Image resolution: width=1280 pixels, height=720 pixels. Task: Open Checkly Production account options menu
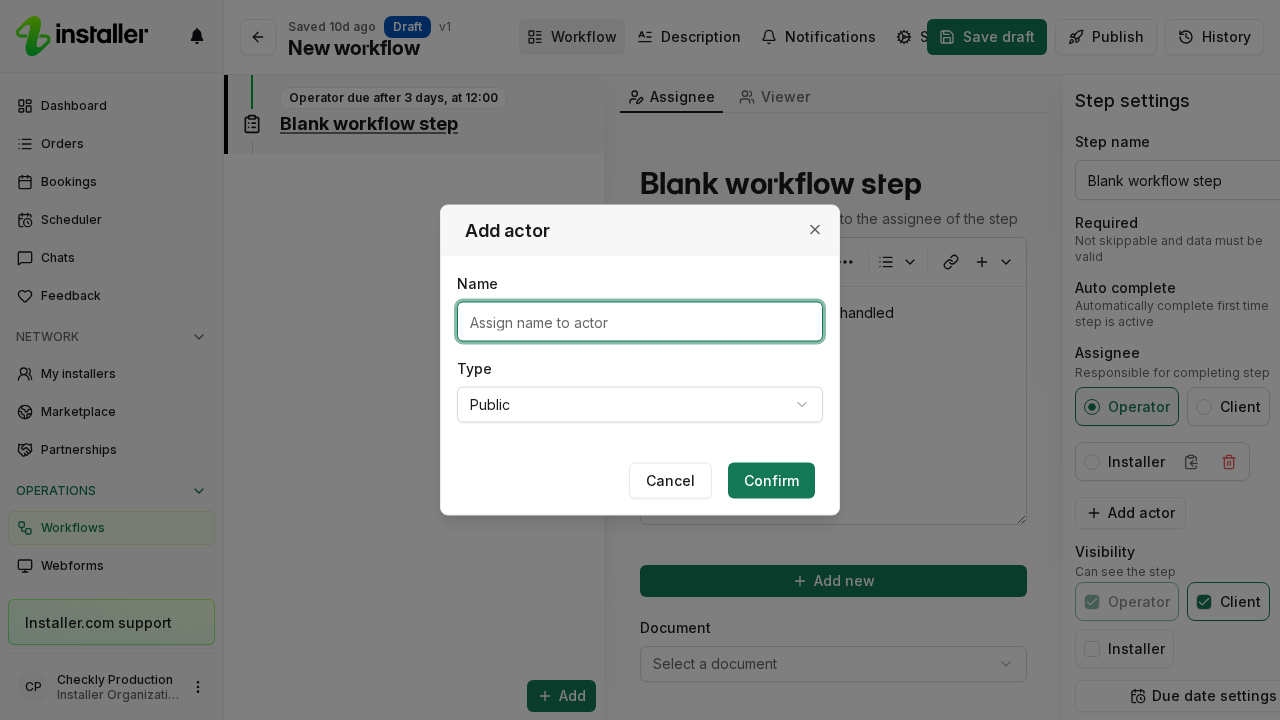pos(198,687)
